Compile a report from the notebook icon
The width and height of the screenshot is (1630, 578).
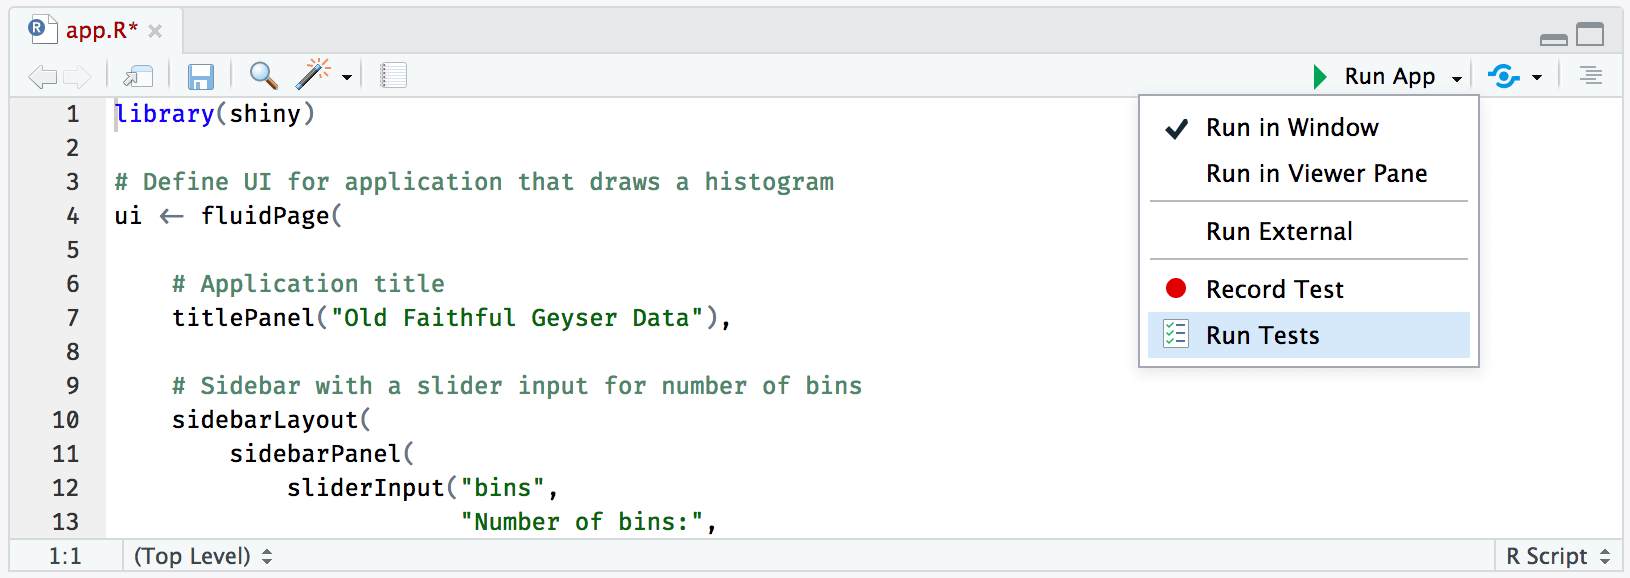[392, 74]
